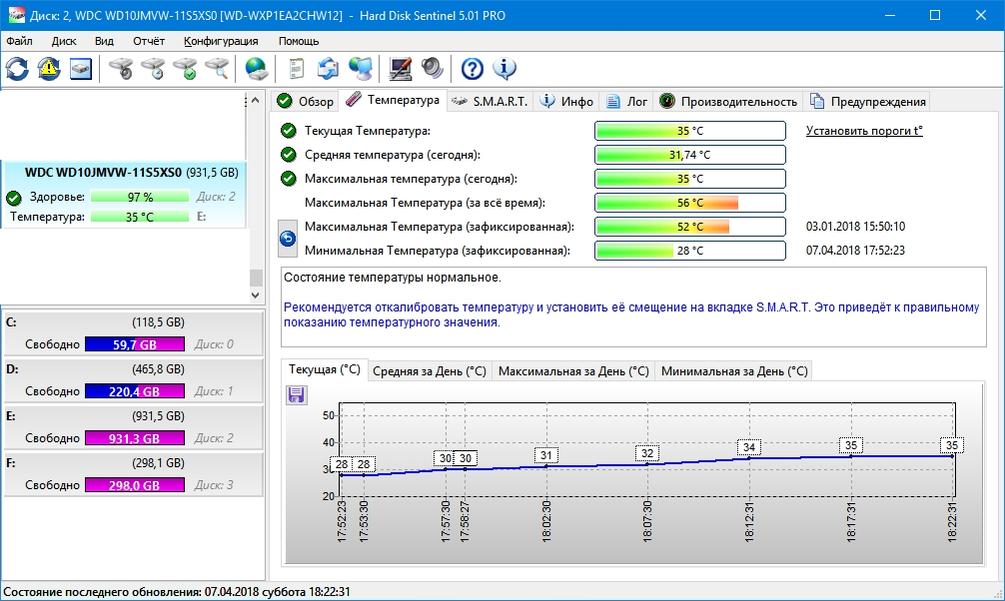
Task: Open the Файл menu
Action: [19, 41]
